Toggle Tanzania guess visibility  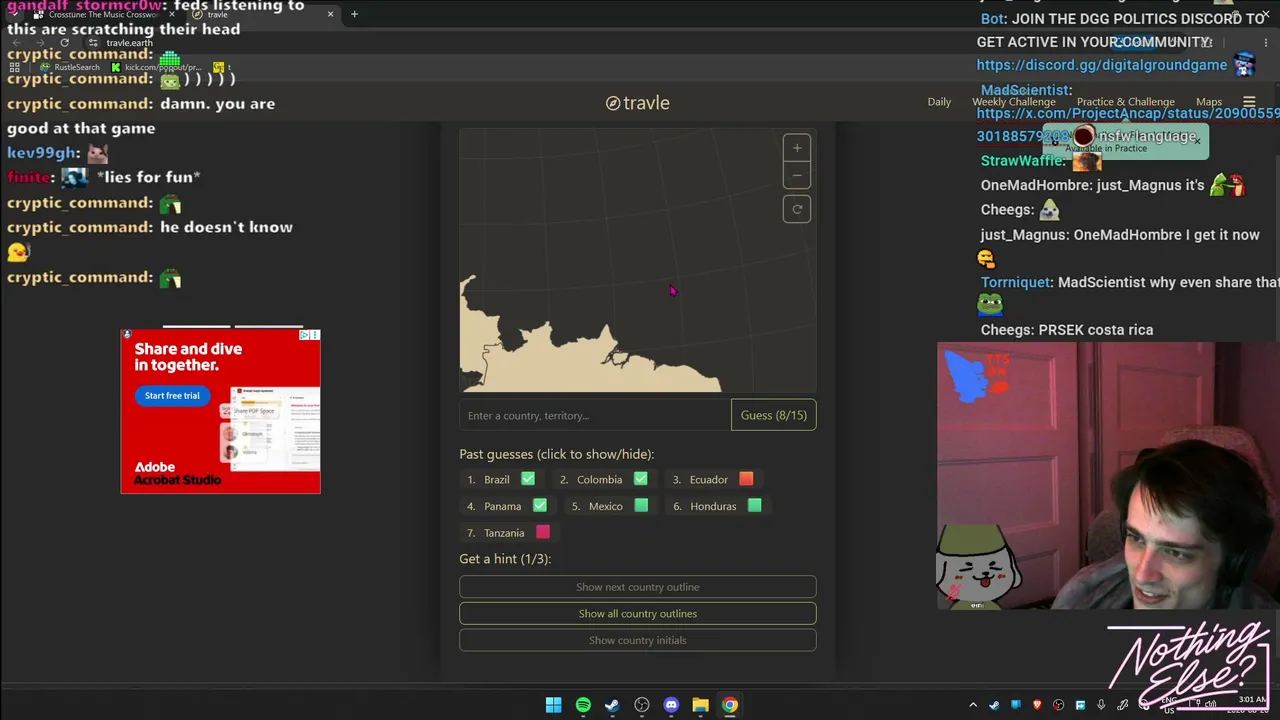tap(508, 533)
